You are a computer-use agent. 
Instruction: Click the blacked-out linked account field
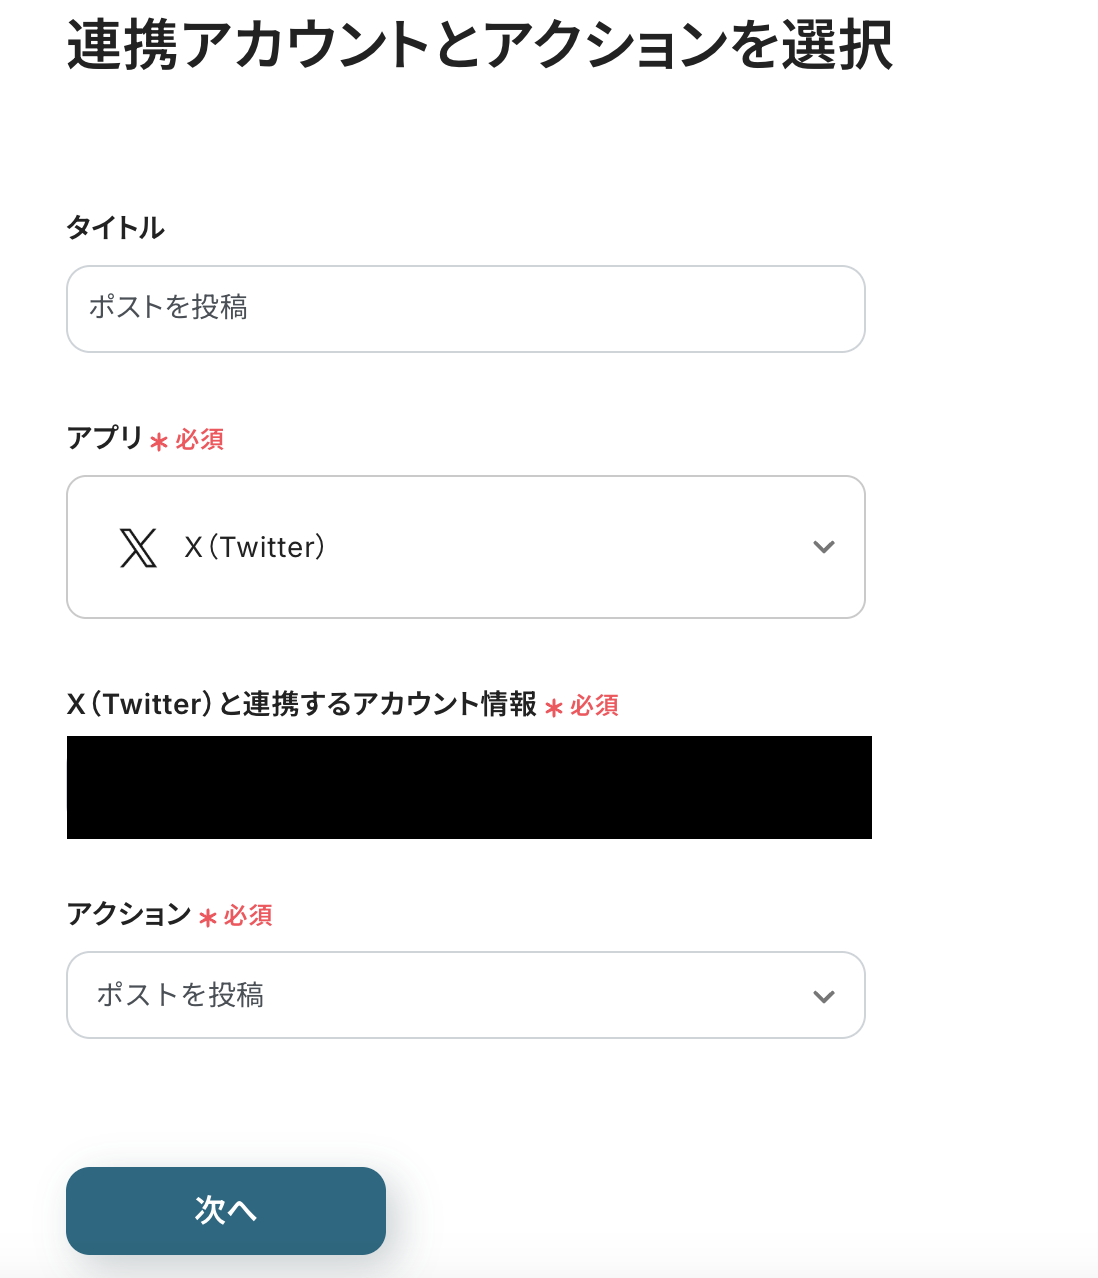(469, 787)
